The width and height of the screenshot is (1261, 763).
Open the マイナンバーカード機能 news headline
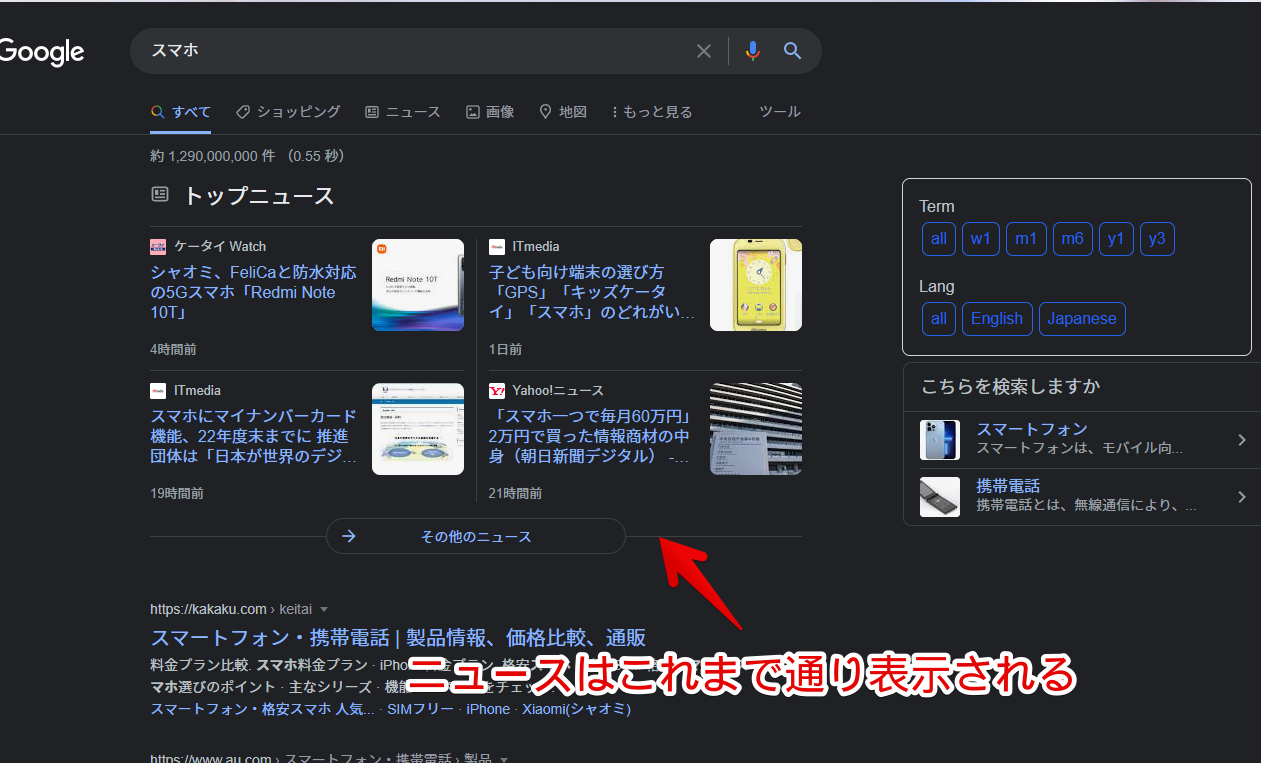[x=254, y=436]
